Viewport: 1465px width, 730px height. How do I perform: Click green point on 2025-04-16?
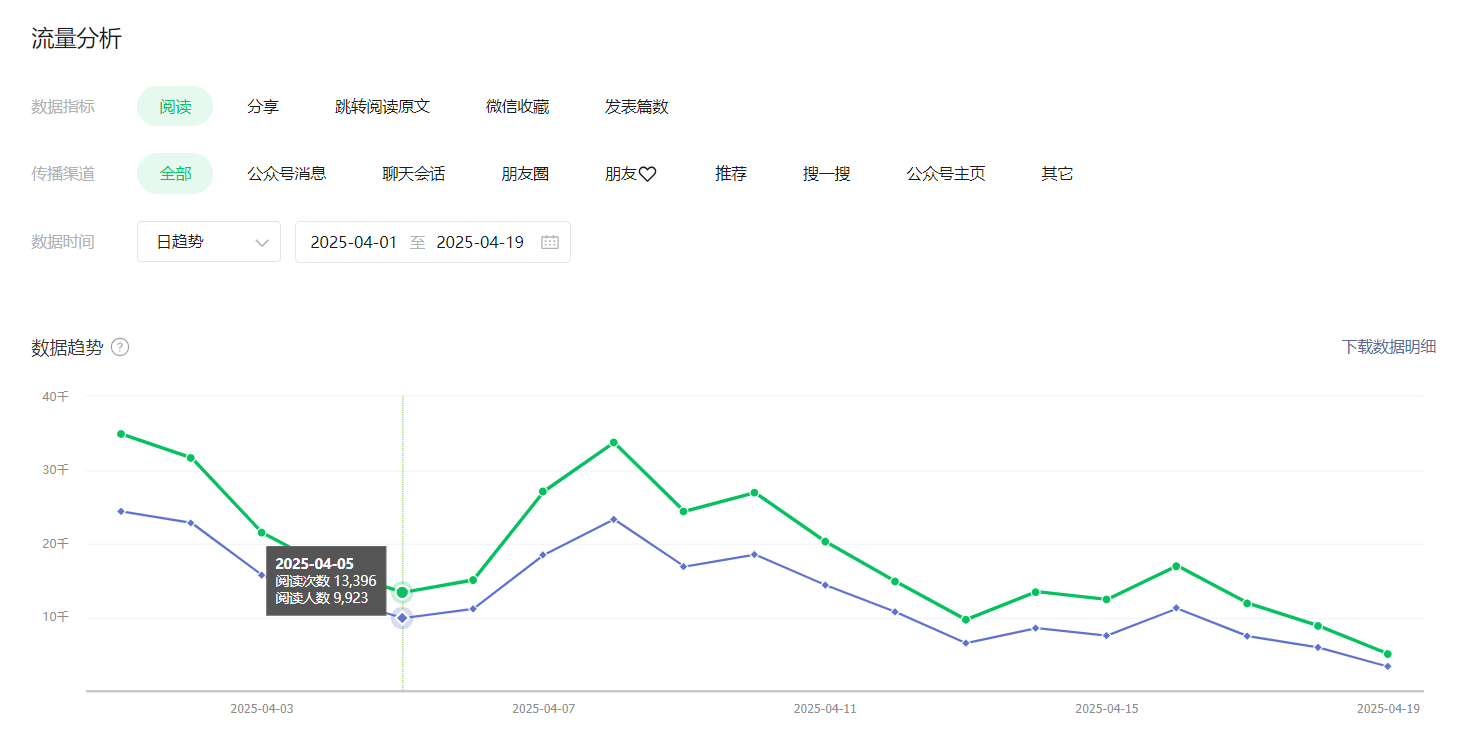[x=1176, y=566]
